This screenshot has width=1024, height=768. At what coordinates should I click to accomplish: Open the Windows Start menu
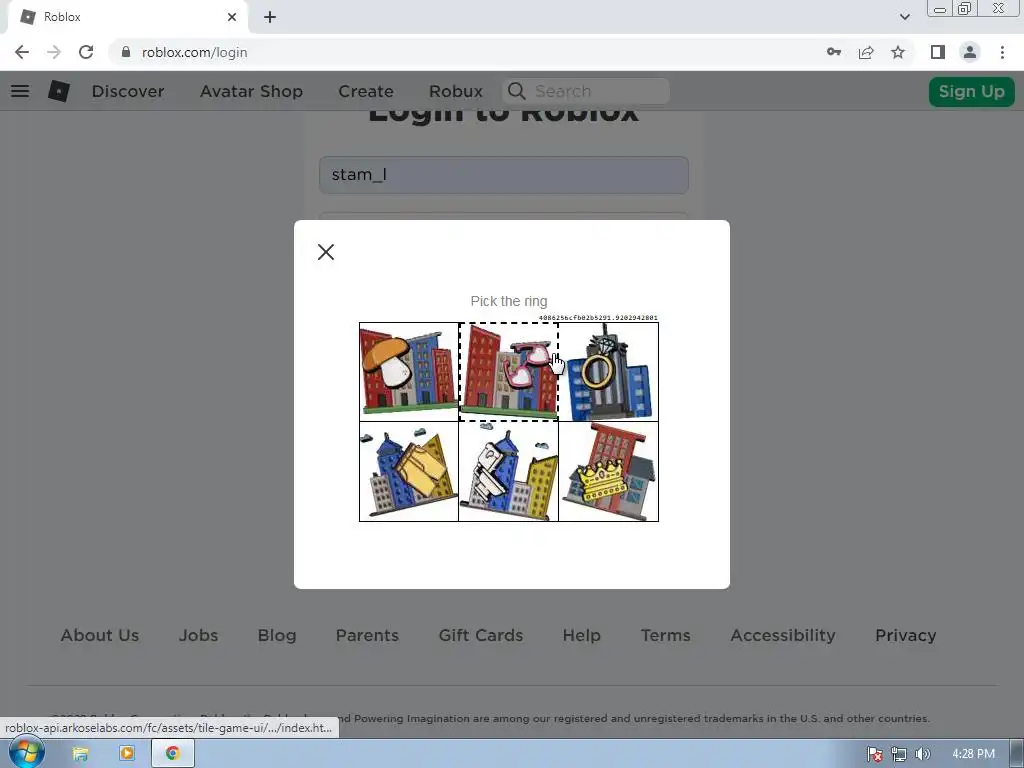point(27,753)
